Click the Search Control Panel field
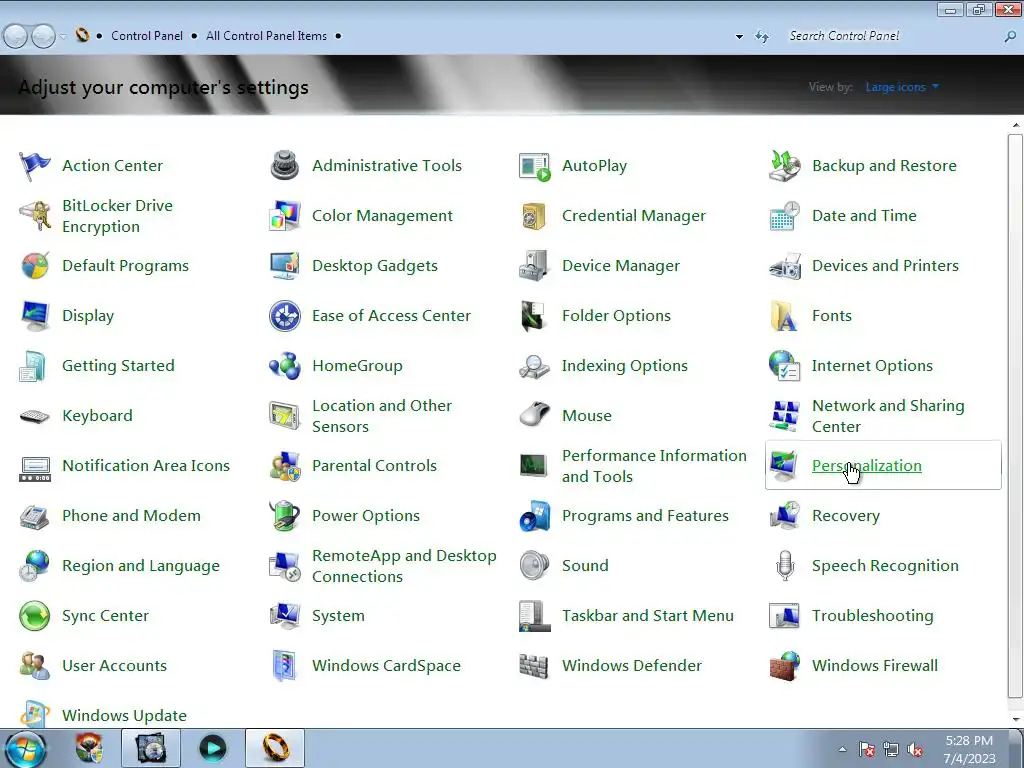Image resolution: width=1024 pixels, height=768 pixels. pyautogui.click(x=893, y=36)
